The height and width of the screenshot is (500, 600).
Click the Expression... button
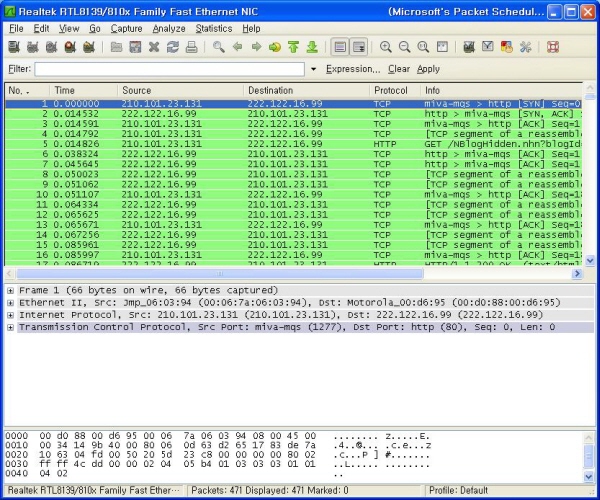click(353, 69)
